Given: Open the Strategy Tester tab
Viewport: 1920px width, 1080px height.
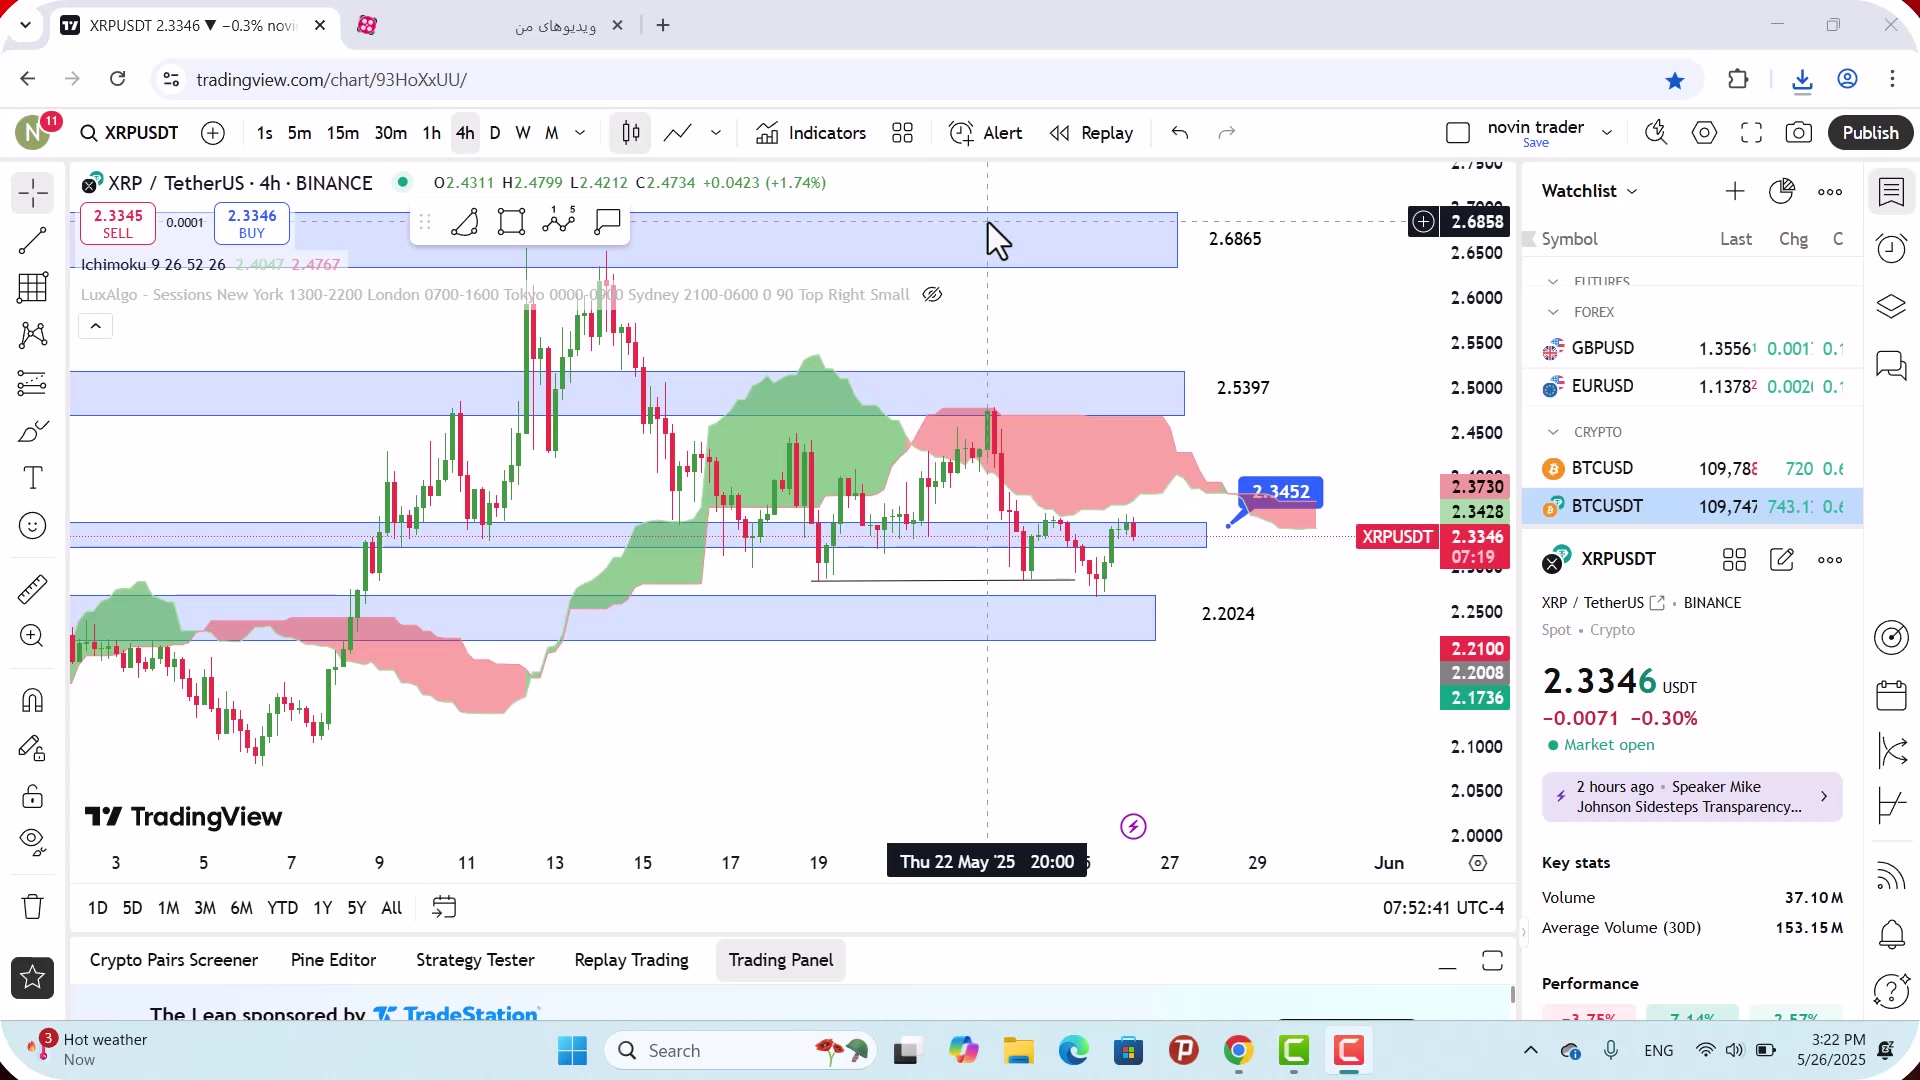Looking at the screenshot, I should [475, 960].
